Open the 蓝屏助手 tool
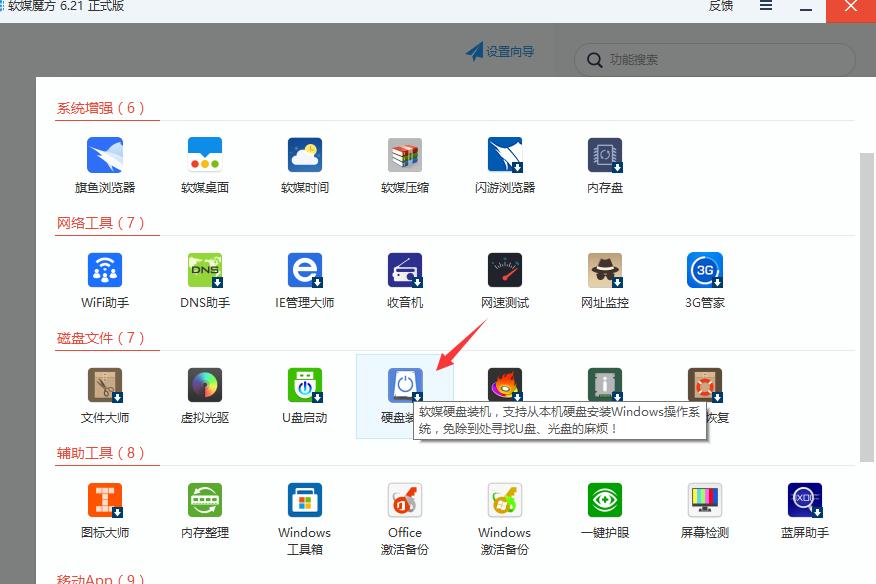 coord(804,500)
